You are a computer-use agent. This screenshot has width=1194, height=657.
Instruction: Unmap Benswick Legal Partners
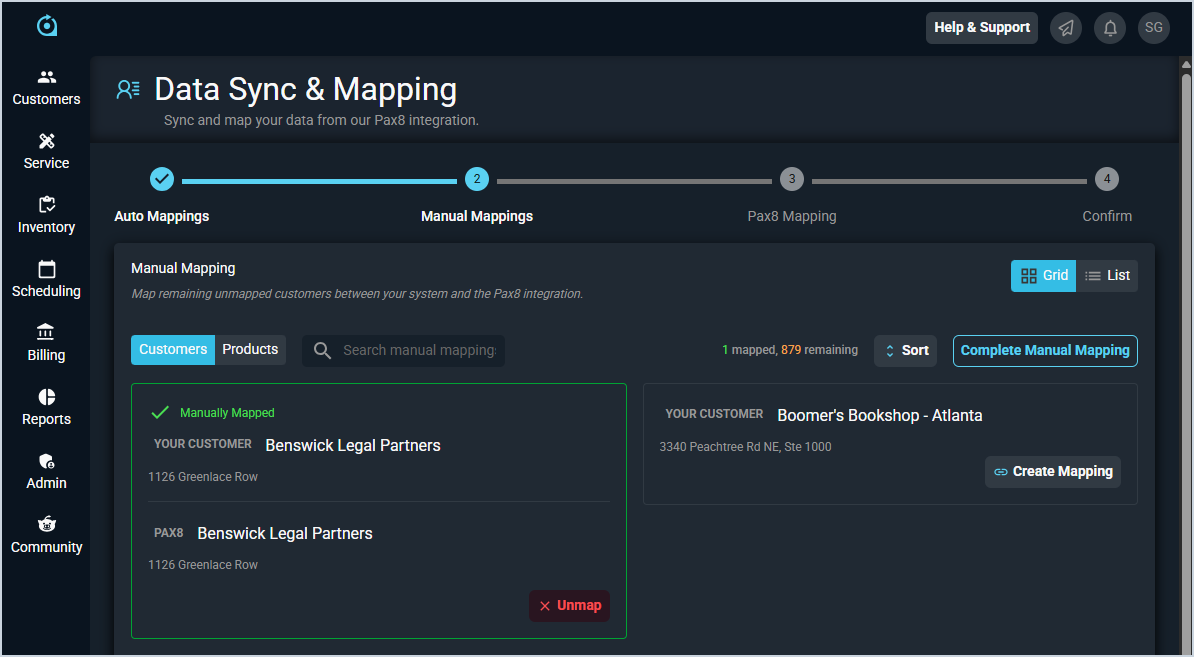pos(569,606)
